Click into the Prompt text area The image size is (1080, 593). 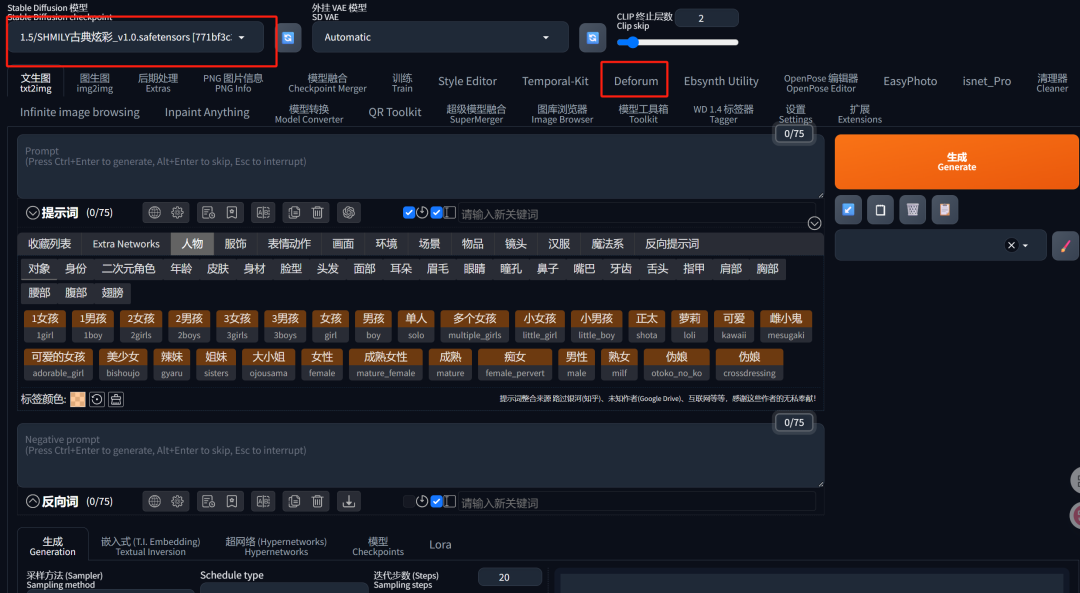tap(420, 166)
